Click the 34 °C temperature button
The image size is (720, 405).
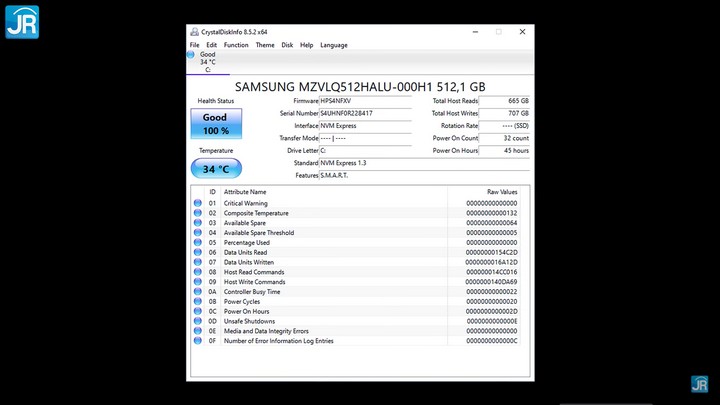click(x=216, y=169)
